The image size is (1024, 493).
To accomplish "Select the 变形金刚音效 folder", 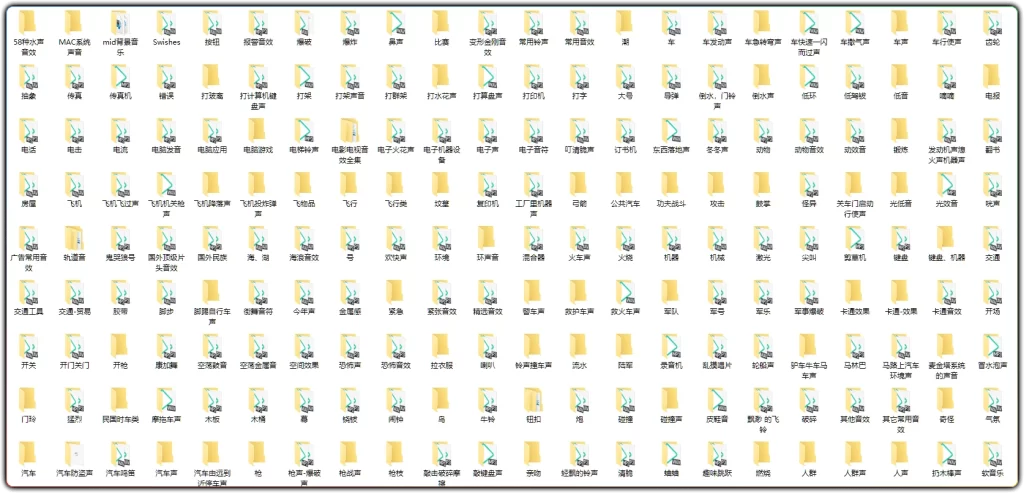I will point(487,31).
